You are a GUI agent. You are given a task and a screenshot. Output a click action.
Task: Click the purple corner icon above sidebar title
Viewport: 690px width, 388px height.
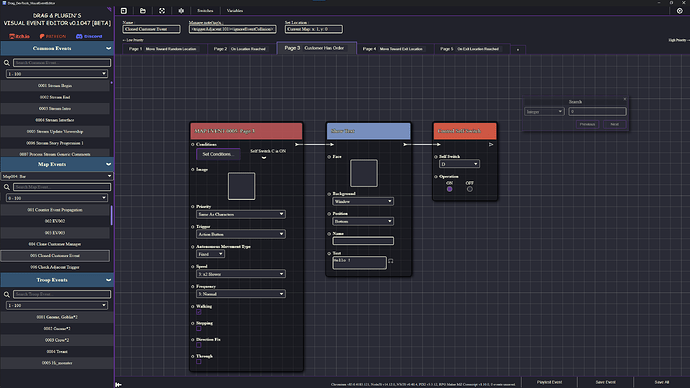(x=109, y=9)
